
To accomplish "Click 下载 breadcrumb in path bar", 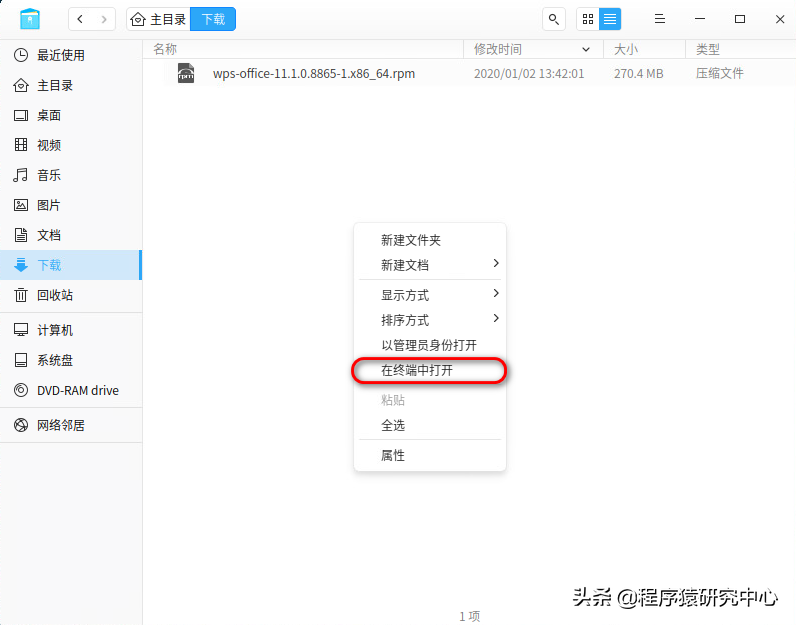I will [x=213, y=19].
